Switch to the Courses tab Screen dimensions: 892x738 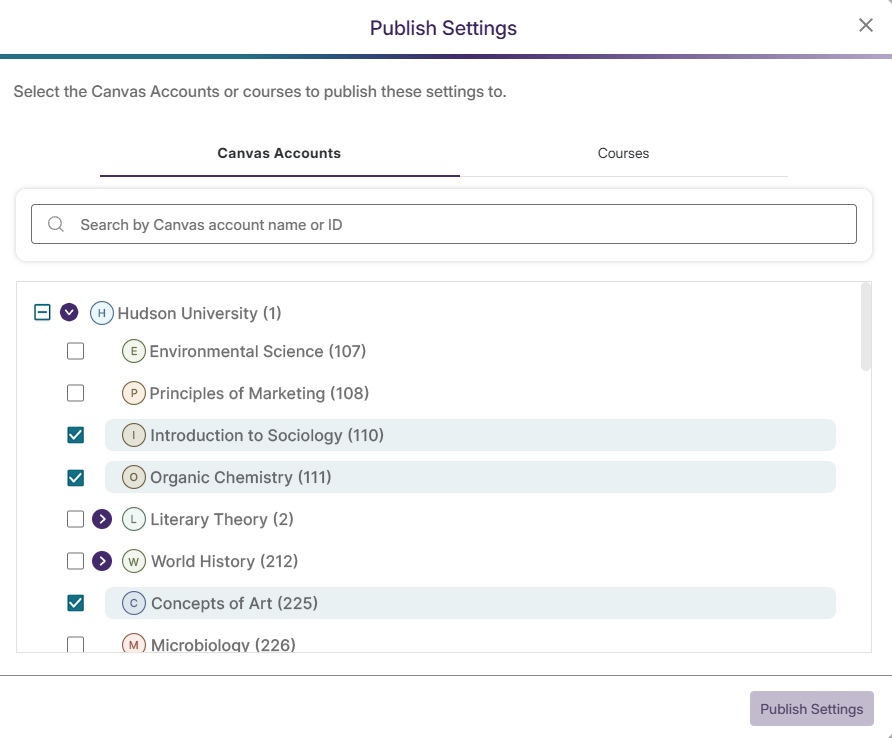tap(623, 154)
